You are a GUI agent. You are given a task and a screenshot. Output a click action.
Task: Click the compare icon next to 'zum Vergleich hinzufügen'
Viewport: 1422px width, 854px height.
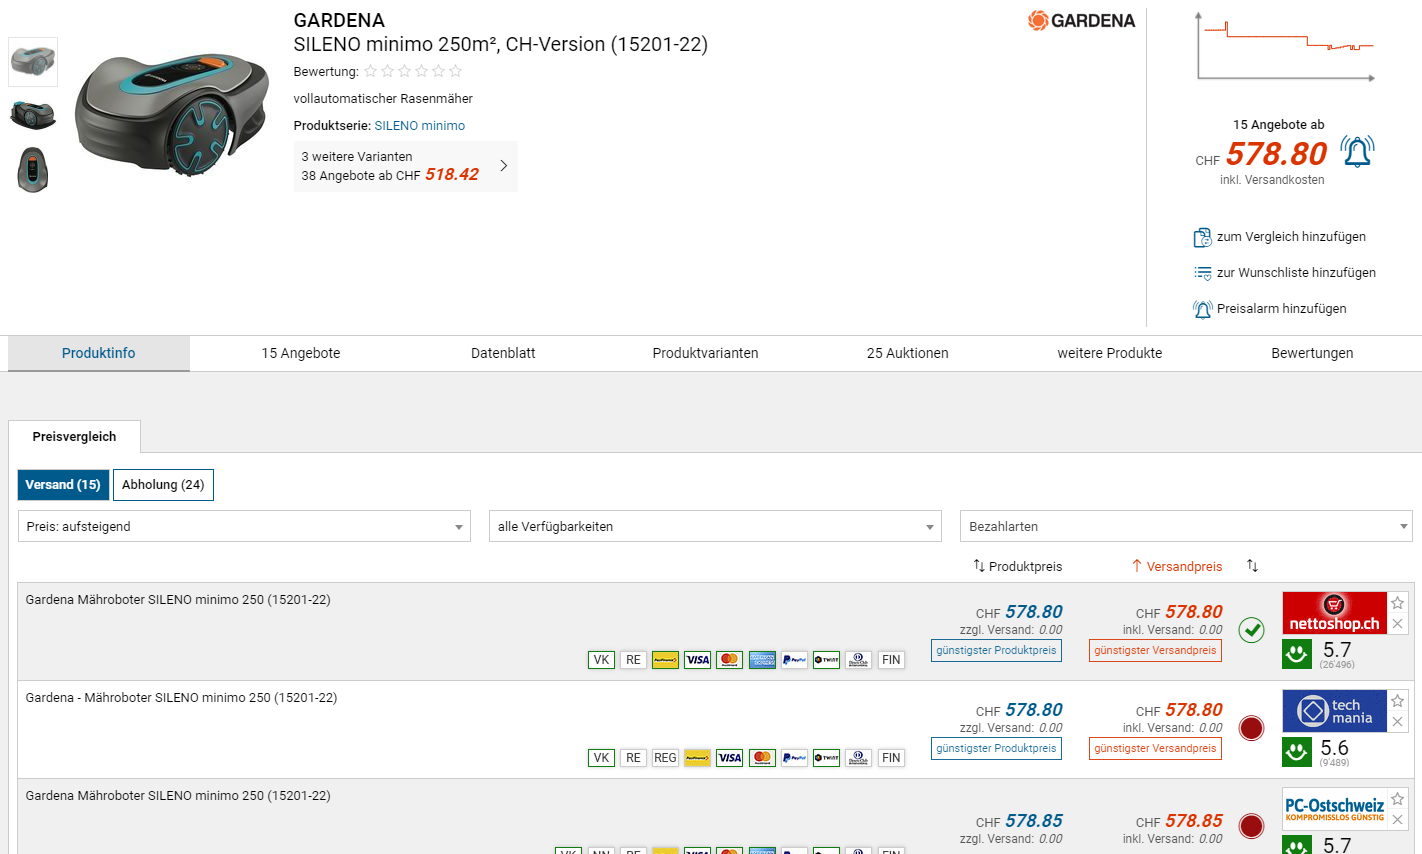tap(1202, 237)
